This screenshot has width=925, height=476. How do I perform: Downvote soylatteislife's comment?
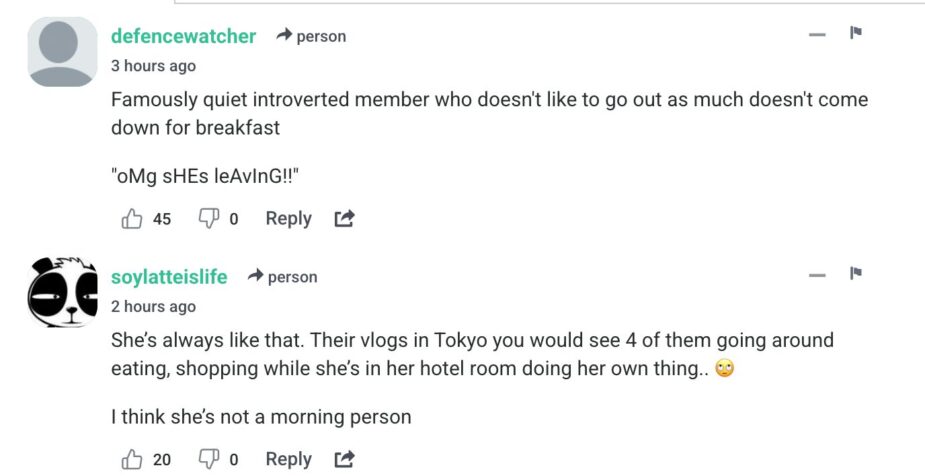(x=209, y=460)
